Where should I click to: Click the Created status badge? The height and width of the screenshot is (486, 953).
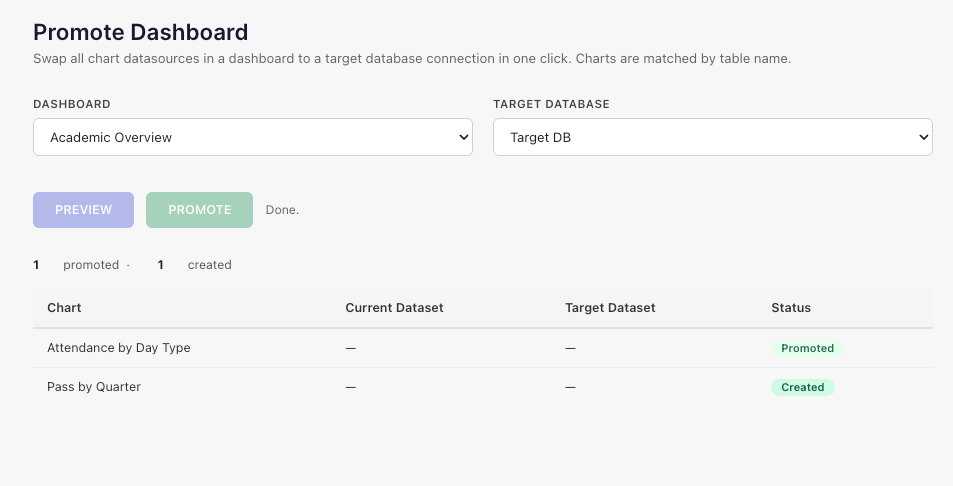[803, 388]
